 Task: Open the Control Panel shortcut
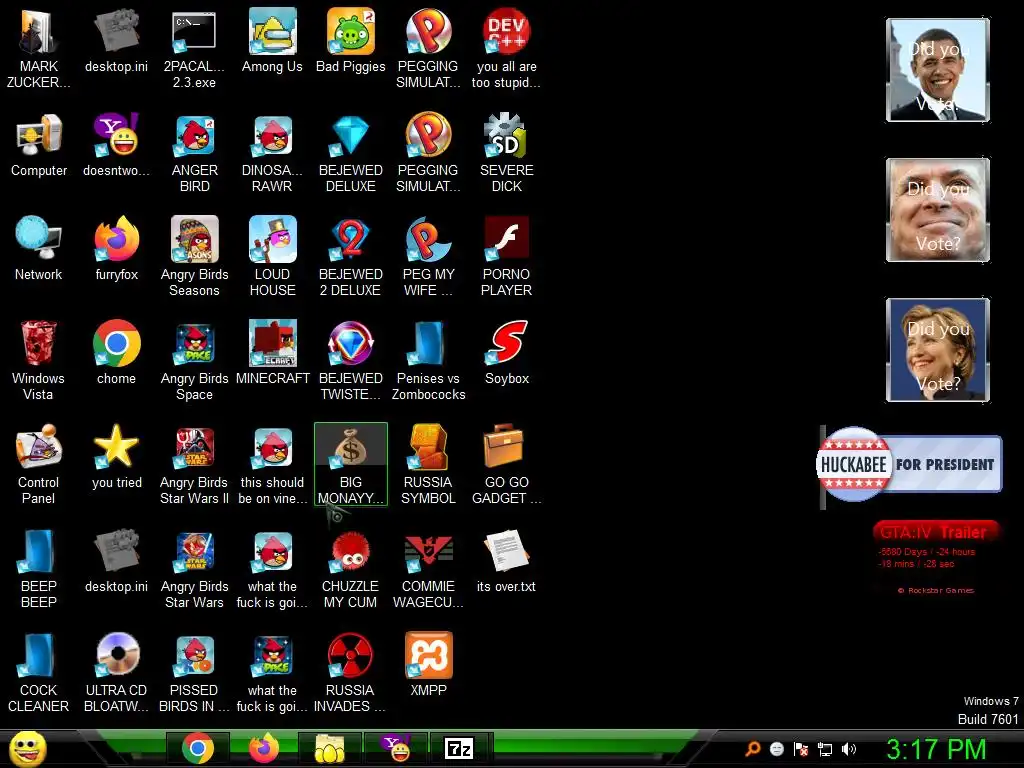point(39,465)
